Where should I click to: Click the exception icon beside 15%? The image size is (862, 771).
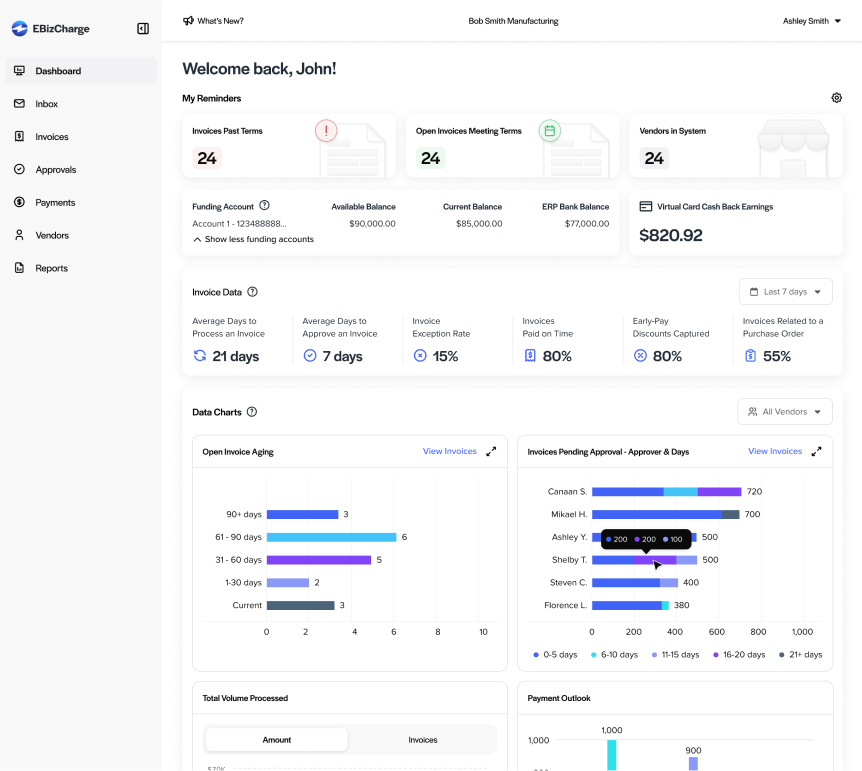pyautogui.click(x=420, y=356)
